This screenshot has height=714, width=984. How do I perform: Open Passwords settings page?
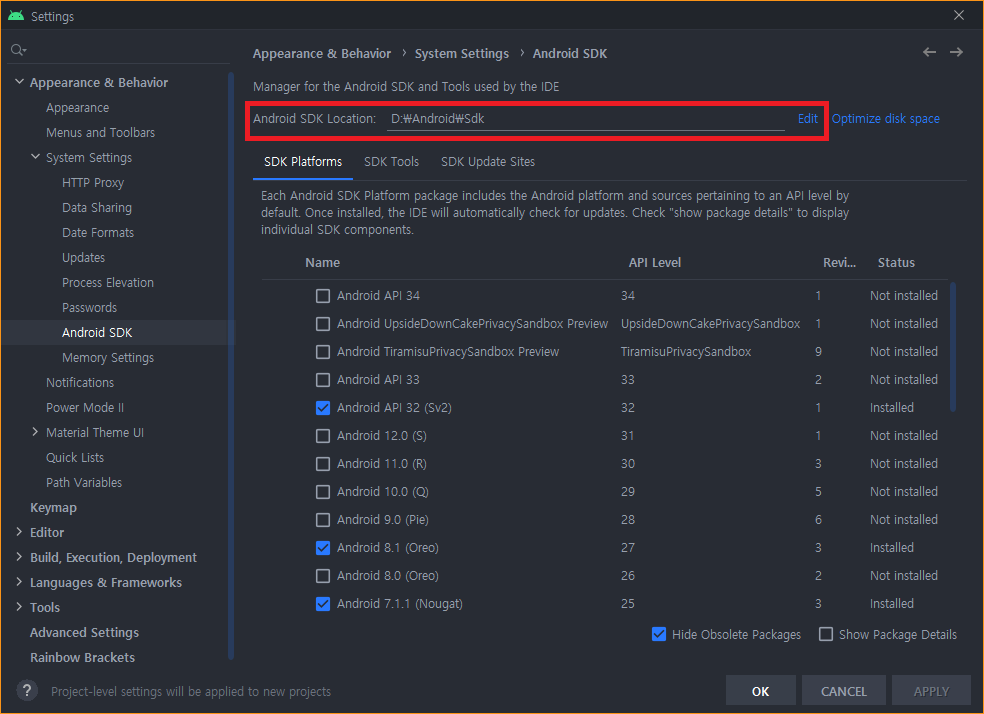[x=89, y=307]
